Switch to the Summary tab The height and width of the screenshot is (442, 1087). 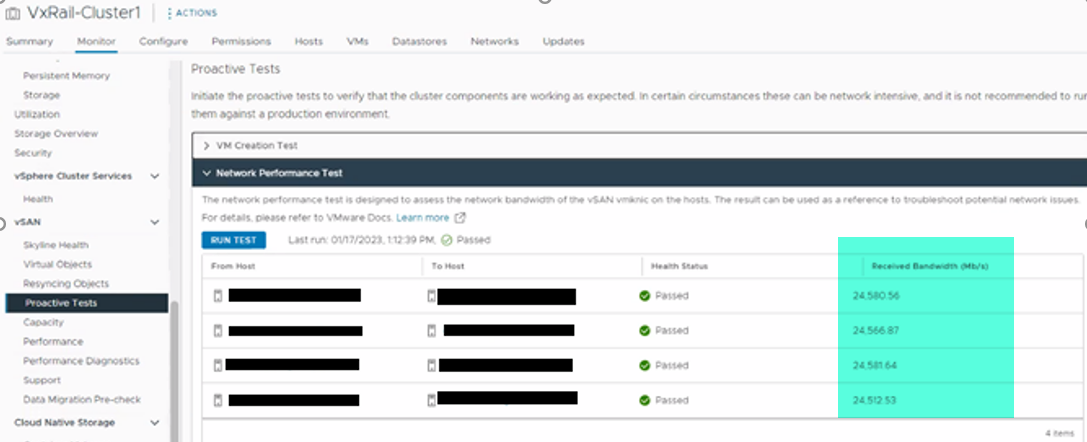(x=29, y=42)
